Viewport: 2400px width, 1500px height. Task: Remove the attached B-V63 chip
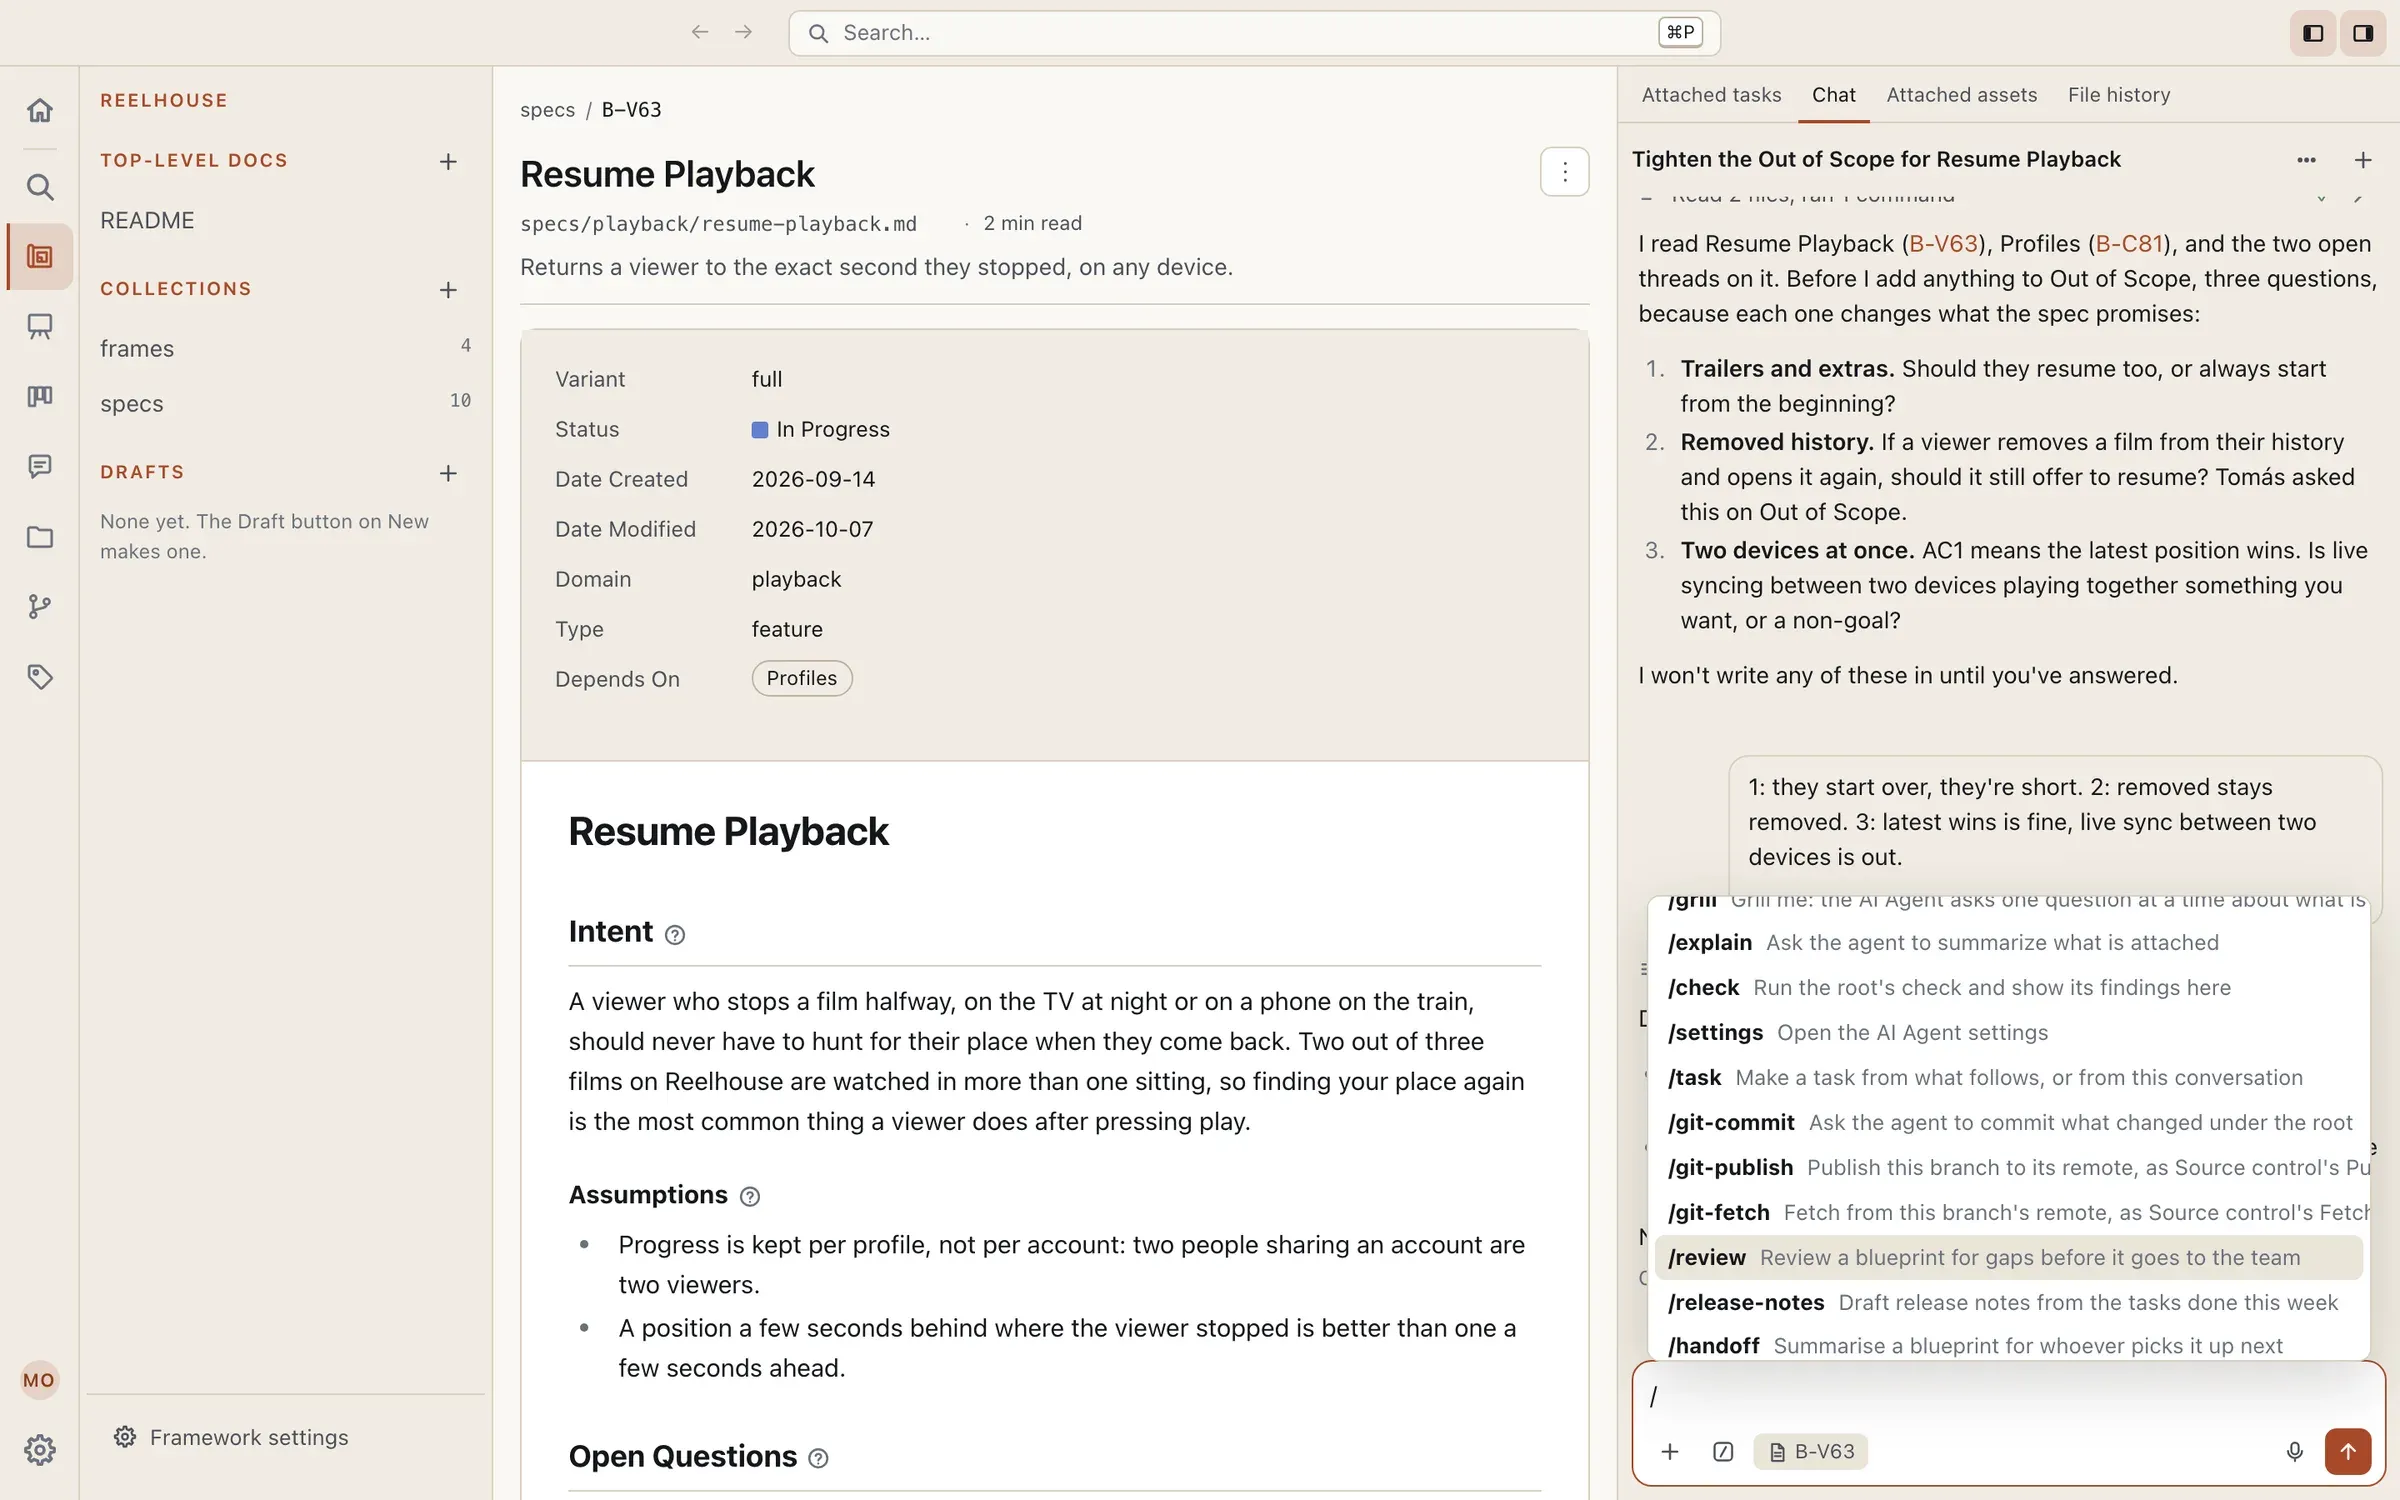click(1810, 1451)
